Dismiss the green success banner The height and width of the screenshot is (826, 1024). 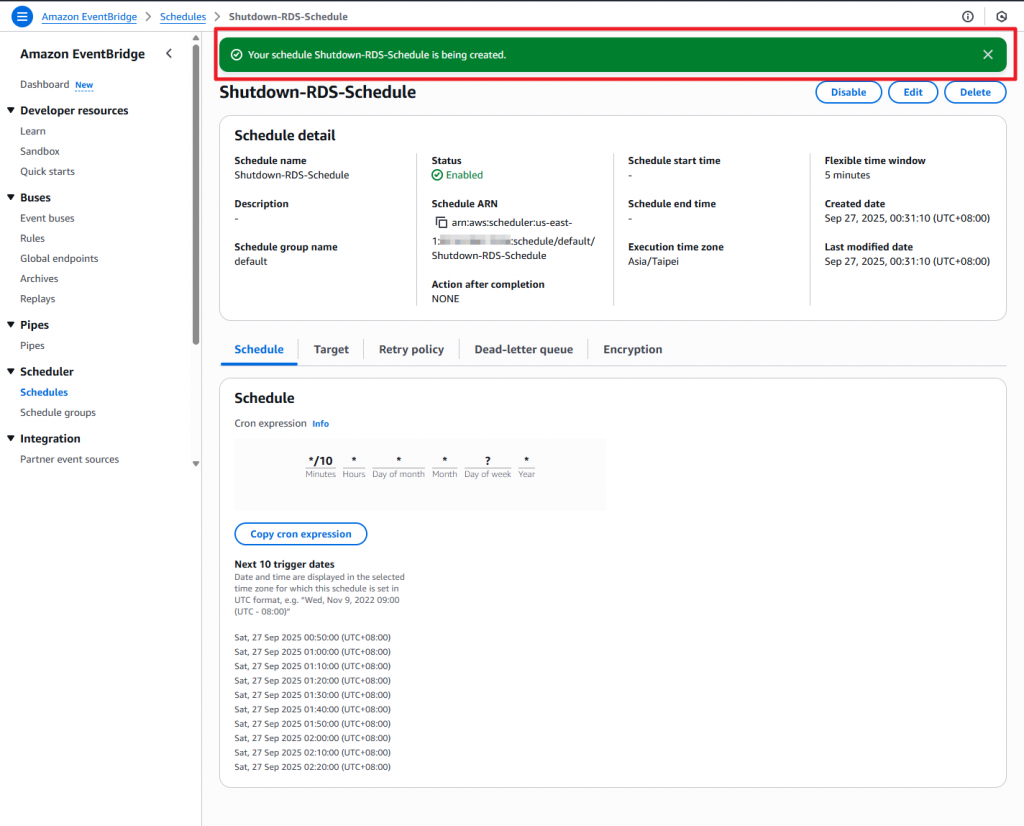(987, 55)
